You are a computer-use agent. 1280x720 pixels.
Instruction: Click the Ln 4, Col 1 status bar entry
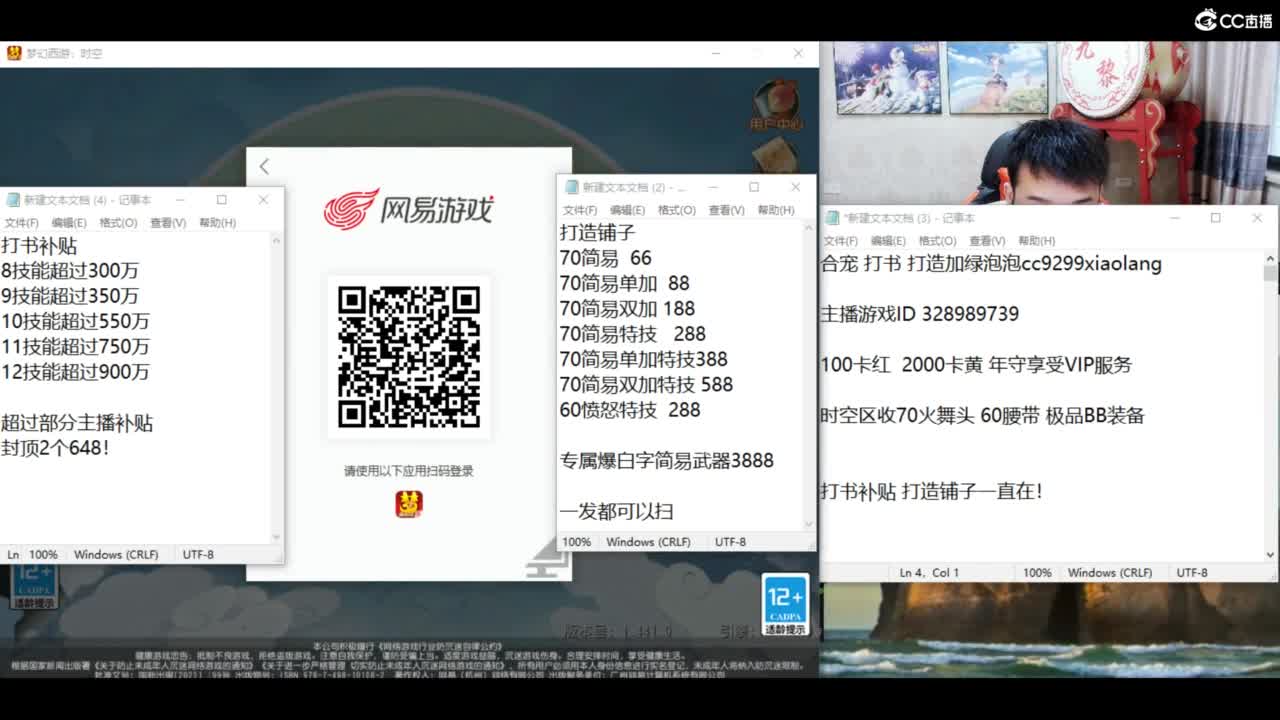click(x=929, y=573)
